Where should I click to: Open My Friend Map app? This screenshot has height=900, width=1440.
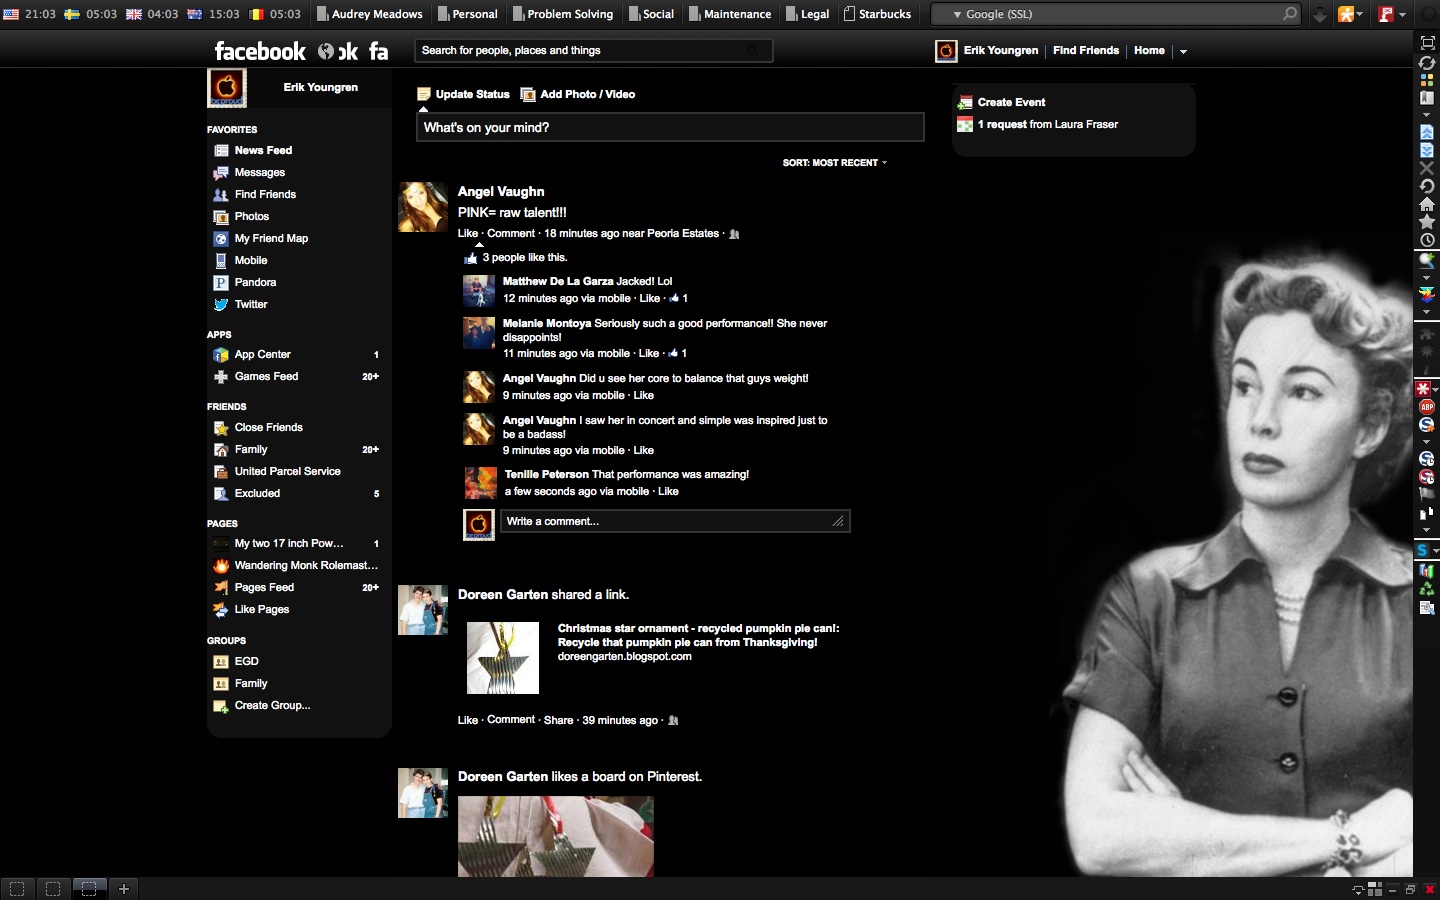(271, 238)
